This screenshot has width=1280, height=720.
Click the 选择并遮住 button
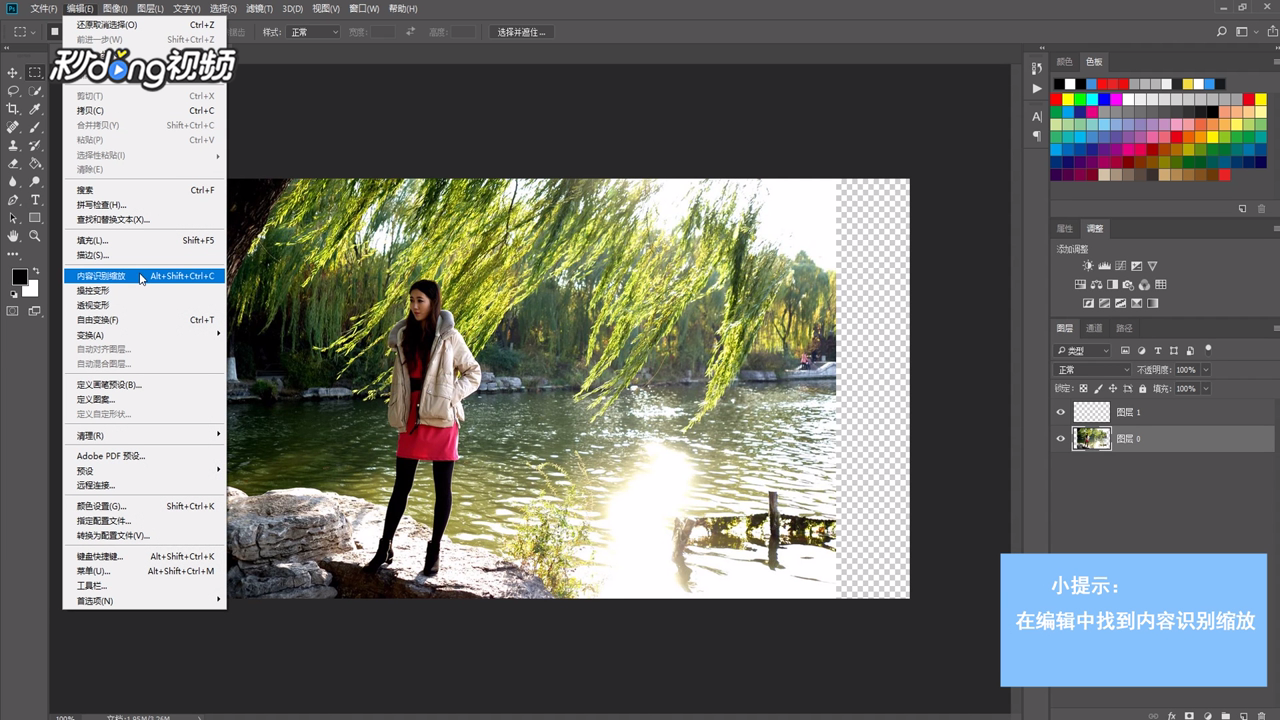pyautogui.click(x=521, y=32)
